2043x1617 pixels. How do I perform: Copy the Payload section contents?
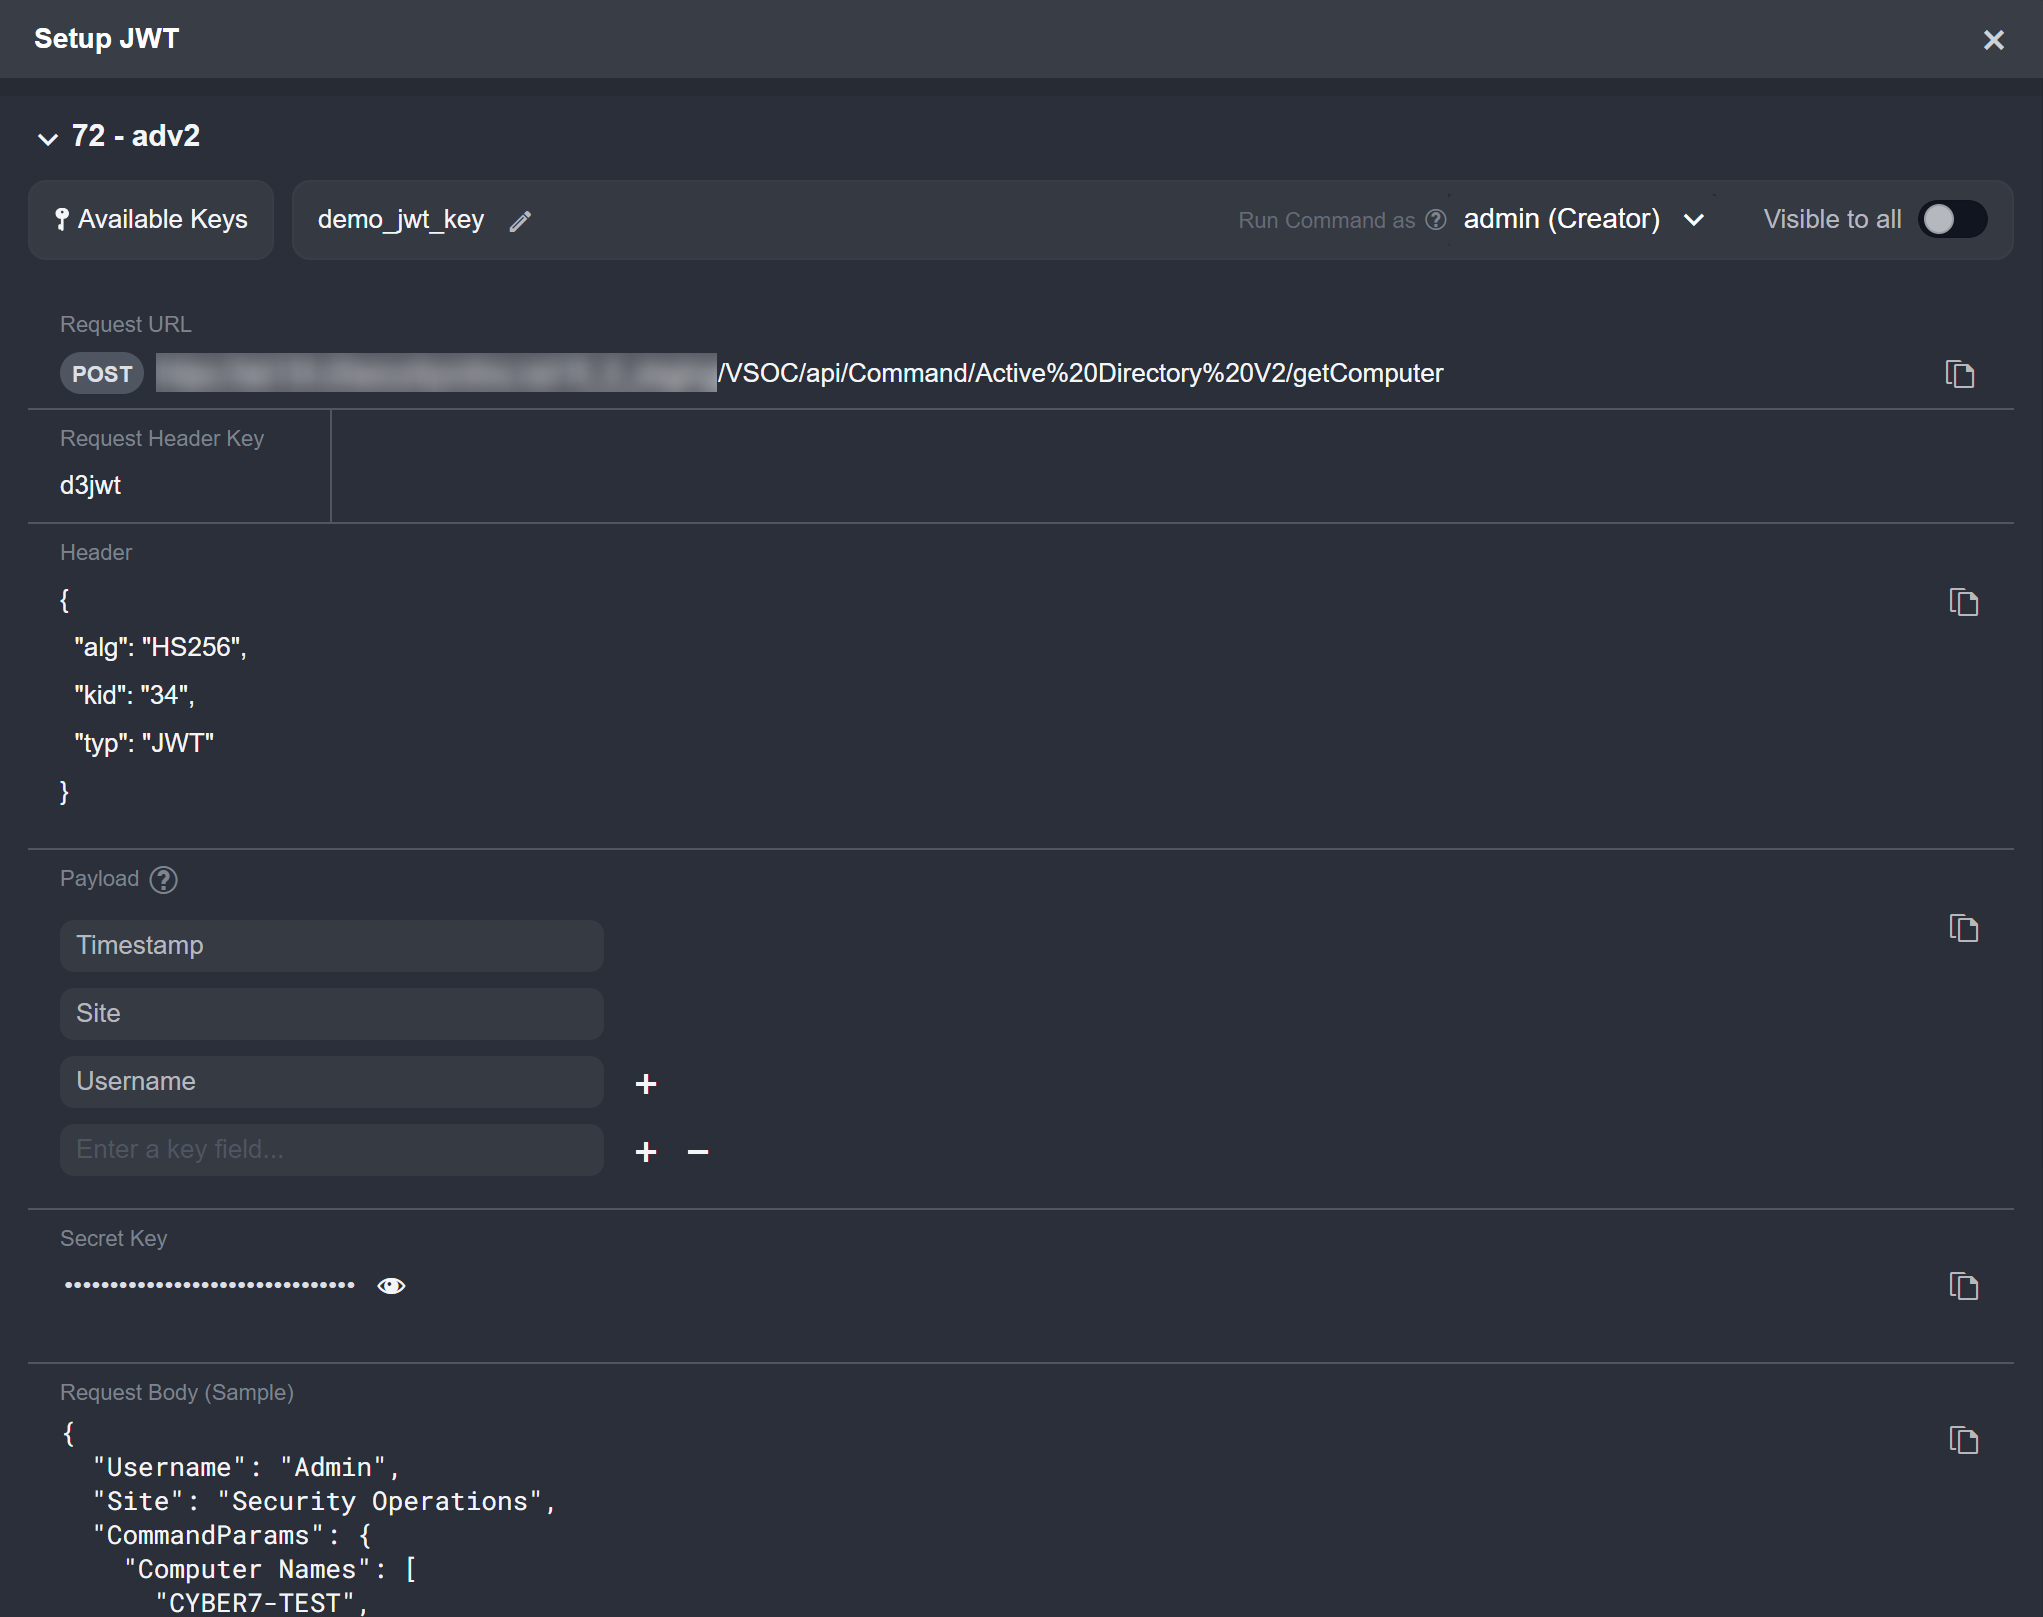[x=1963, y=928]
